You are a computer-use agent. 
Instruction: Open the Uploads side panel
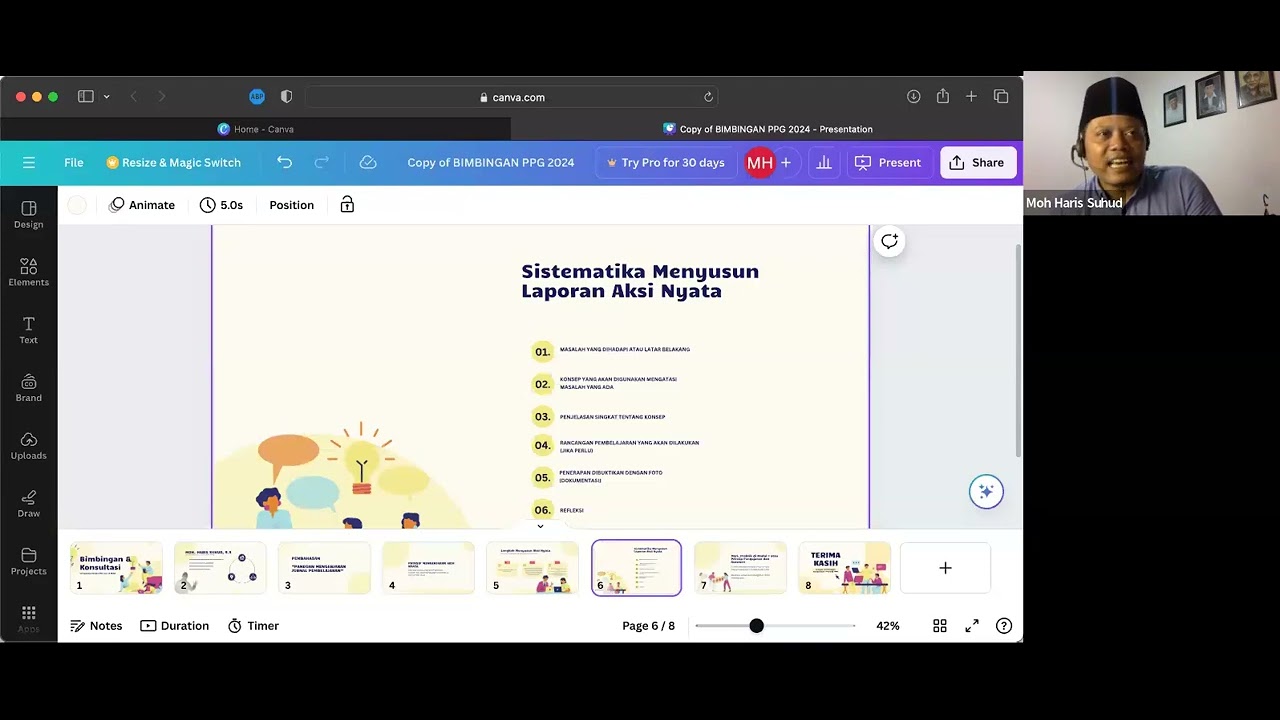(x=29, y=446)
